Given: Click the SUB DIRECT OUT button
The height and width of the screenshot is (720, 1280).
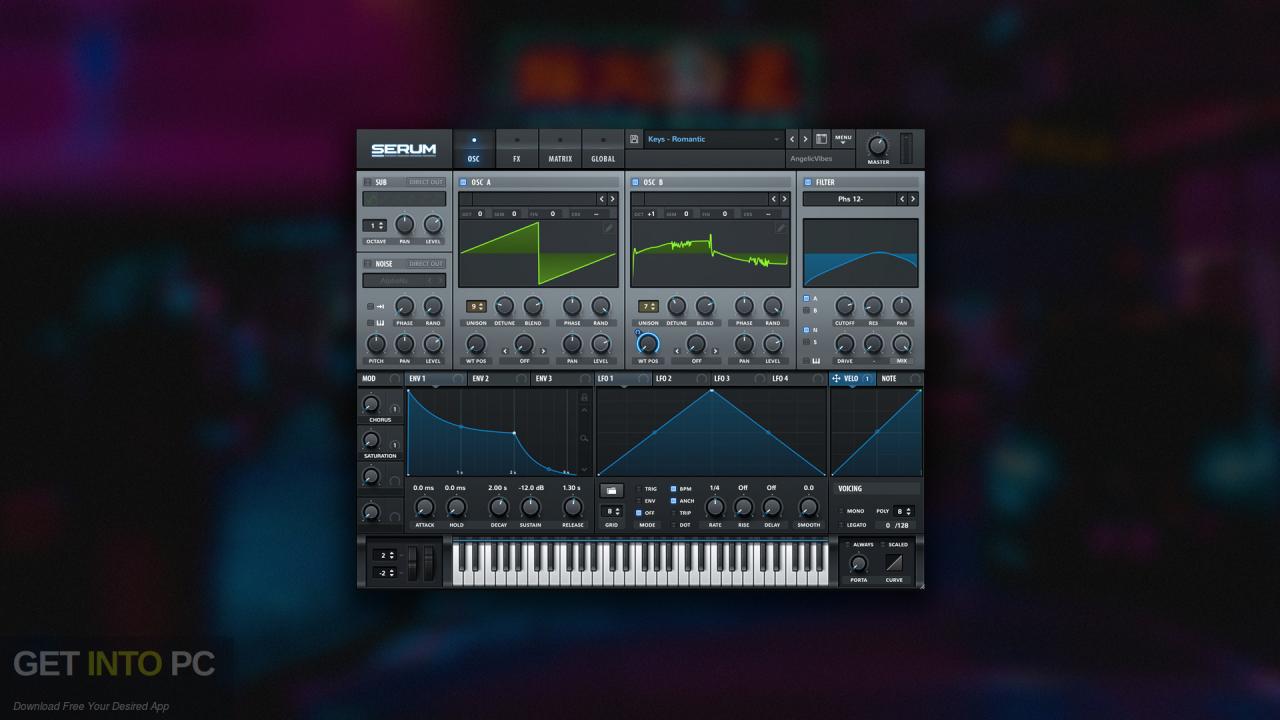Looking at the screenshot, I should (x=425, y=182).
